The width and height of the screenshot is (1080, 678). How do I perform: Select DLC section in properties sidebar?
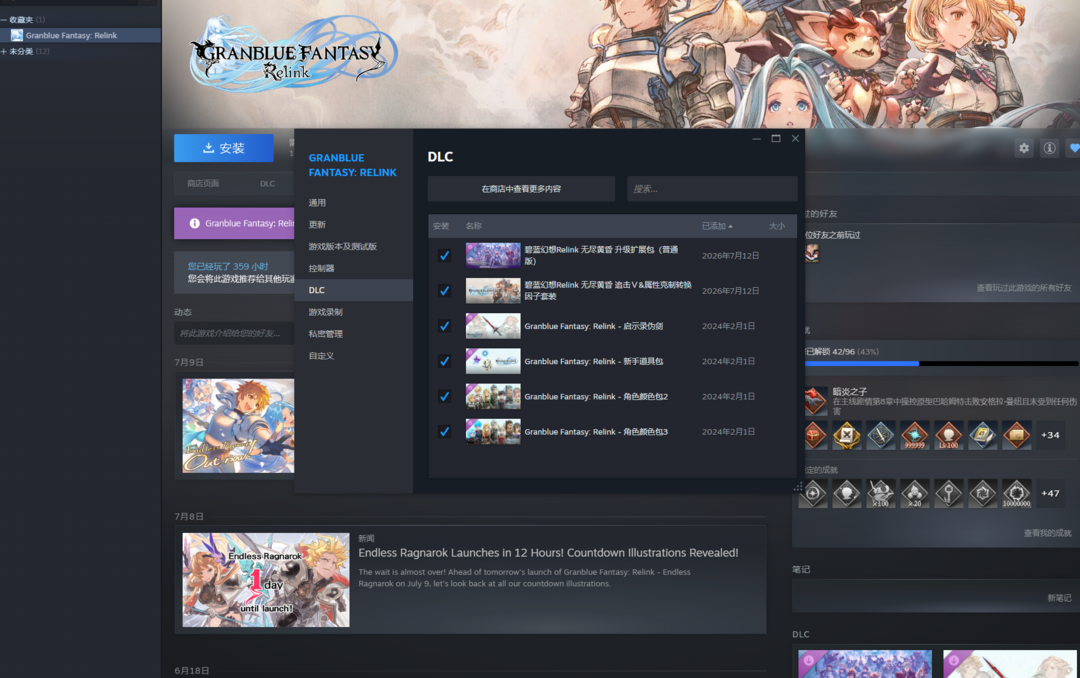(x=354, y=290)
